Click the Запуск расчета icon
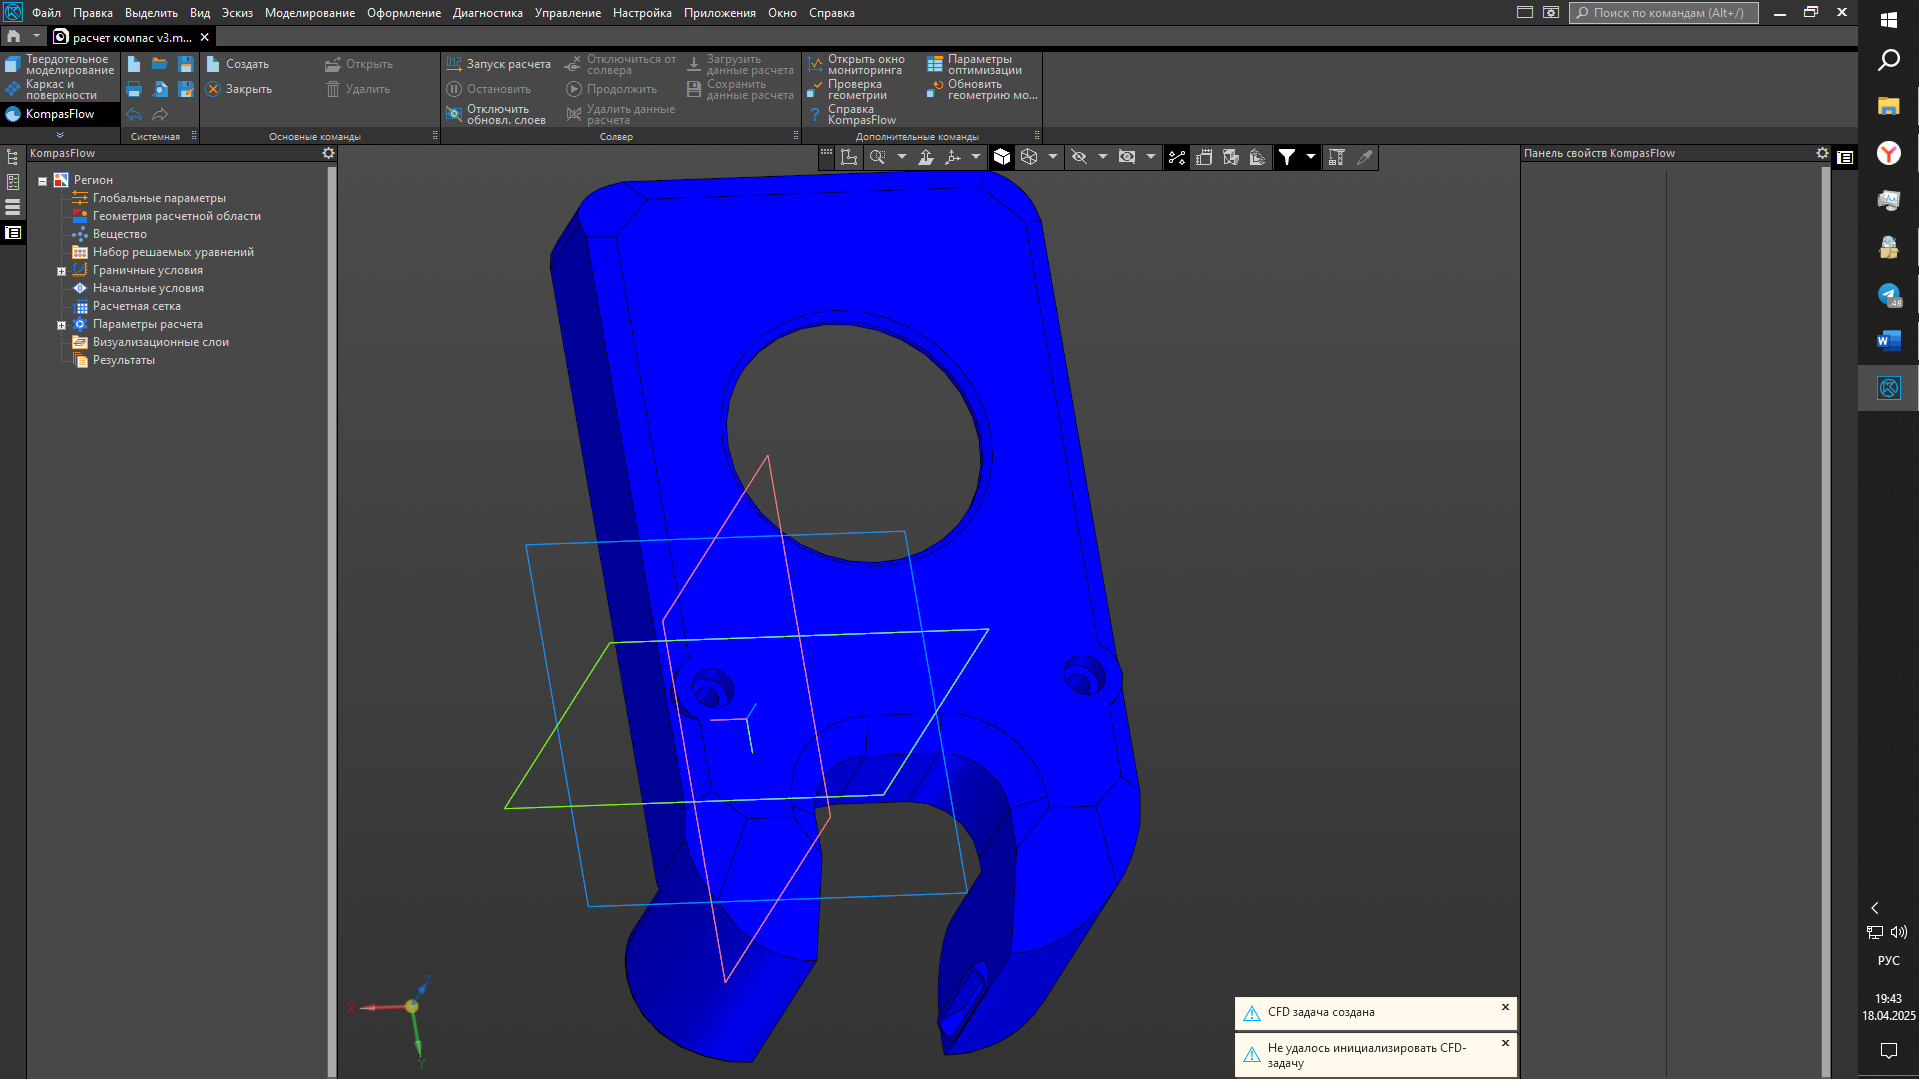1919x1079 pixels. tap(454, 64)
